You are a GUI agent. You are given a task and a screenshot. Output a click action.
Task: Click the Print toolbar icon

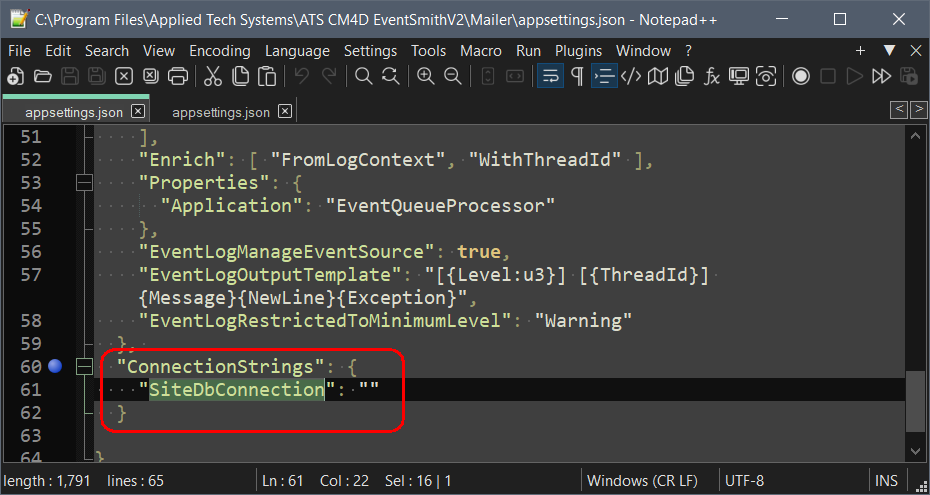[178, 76]
